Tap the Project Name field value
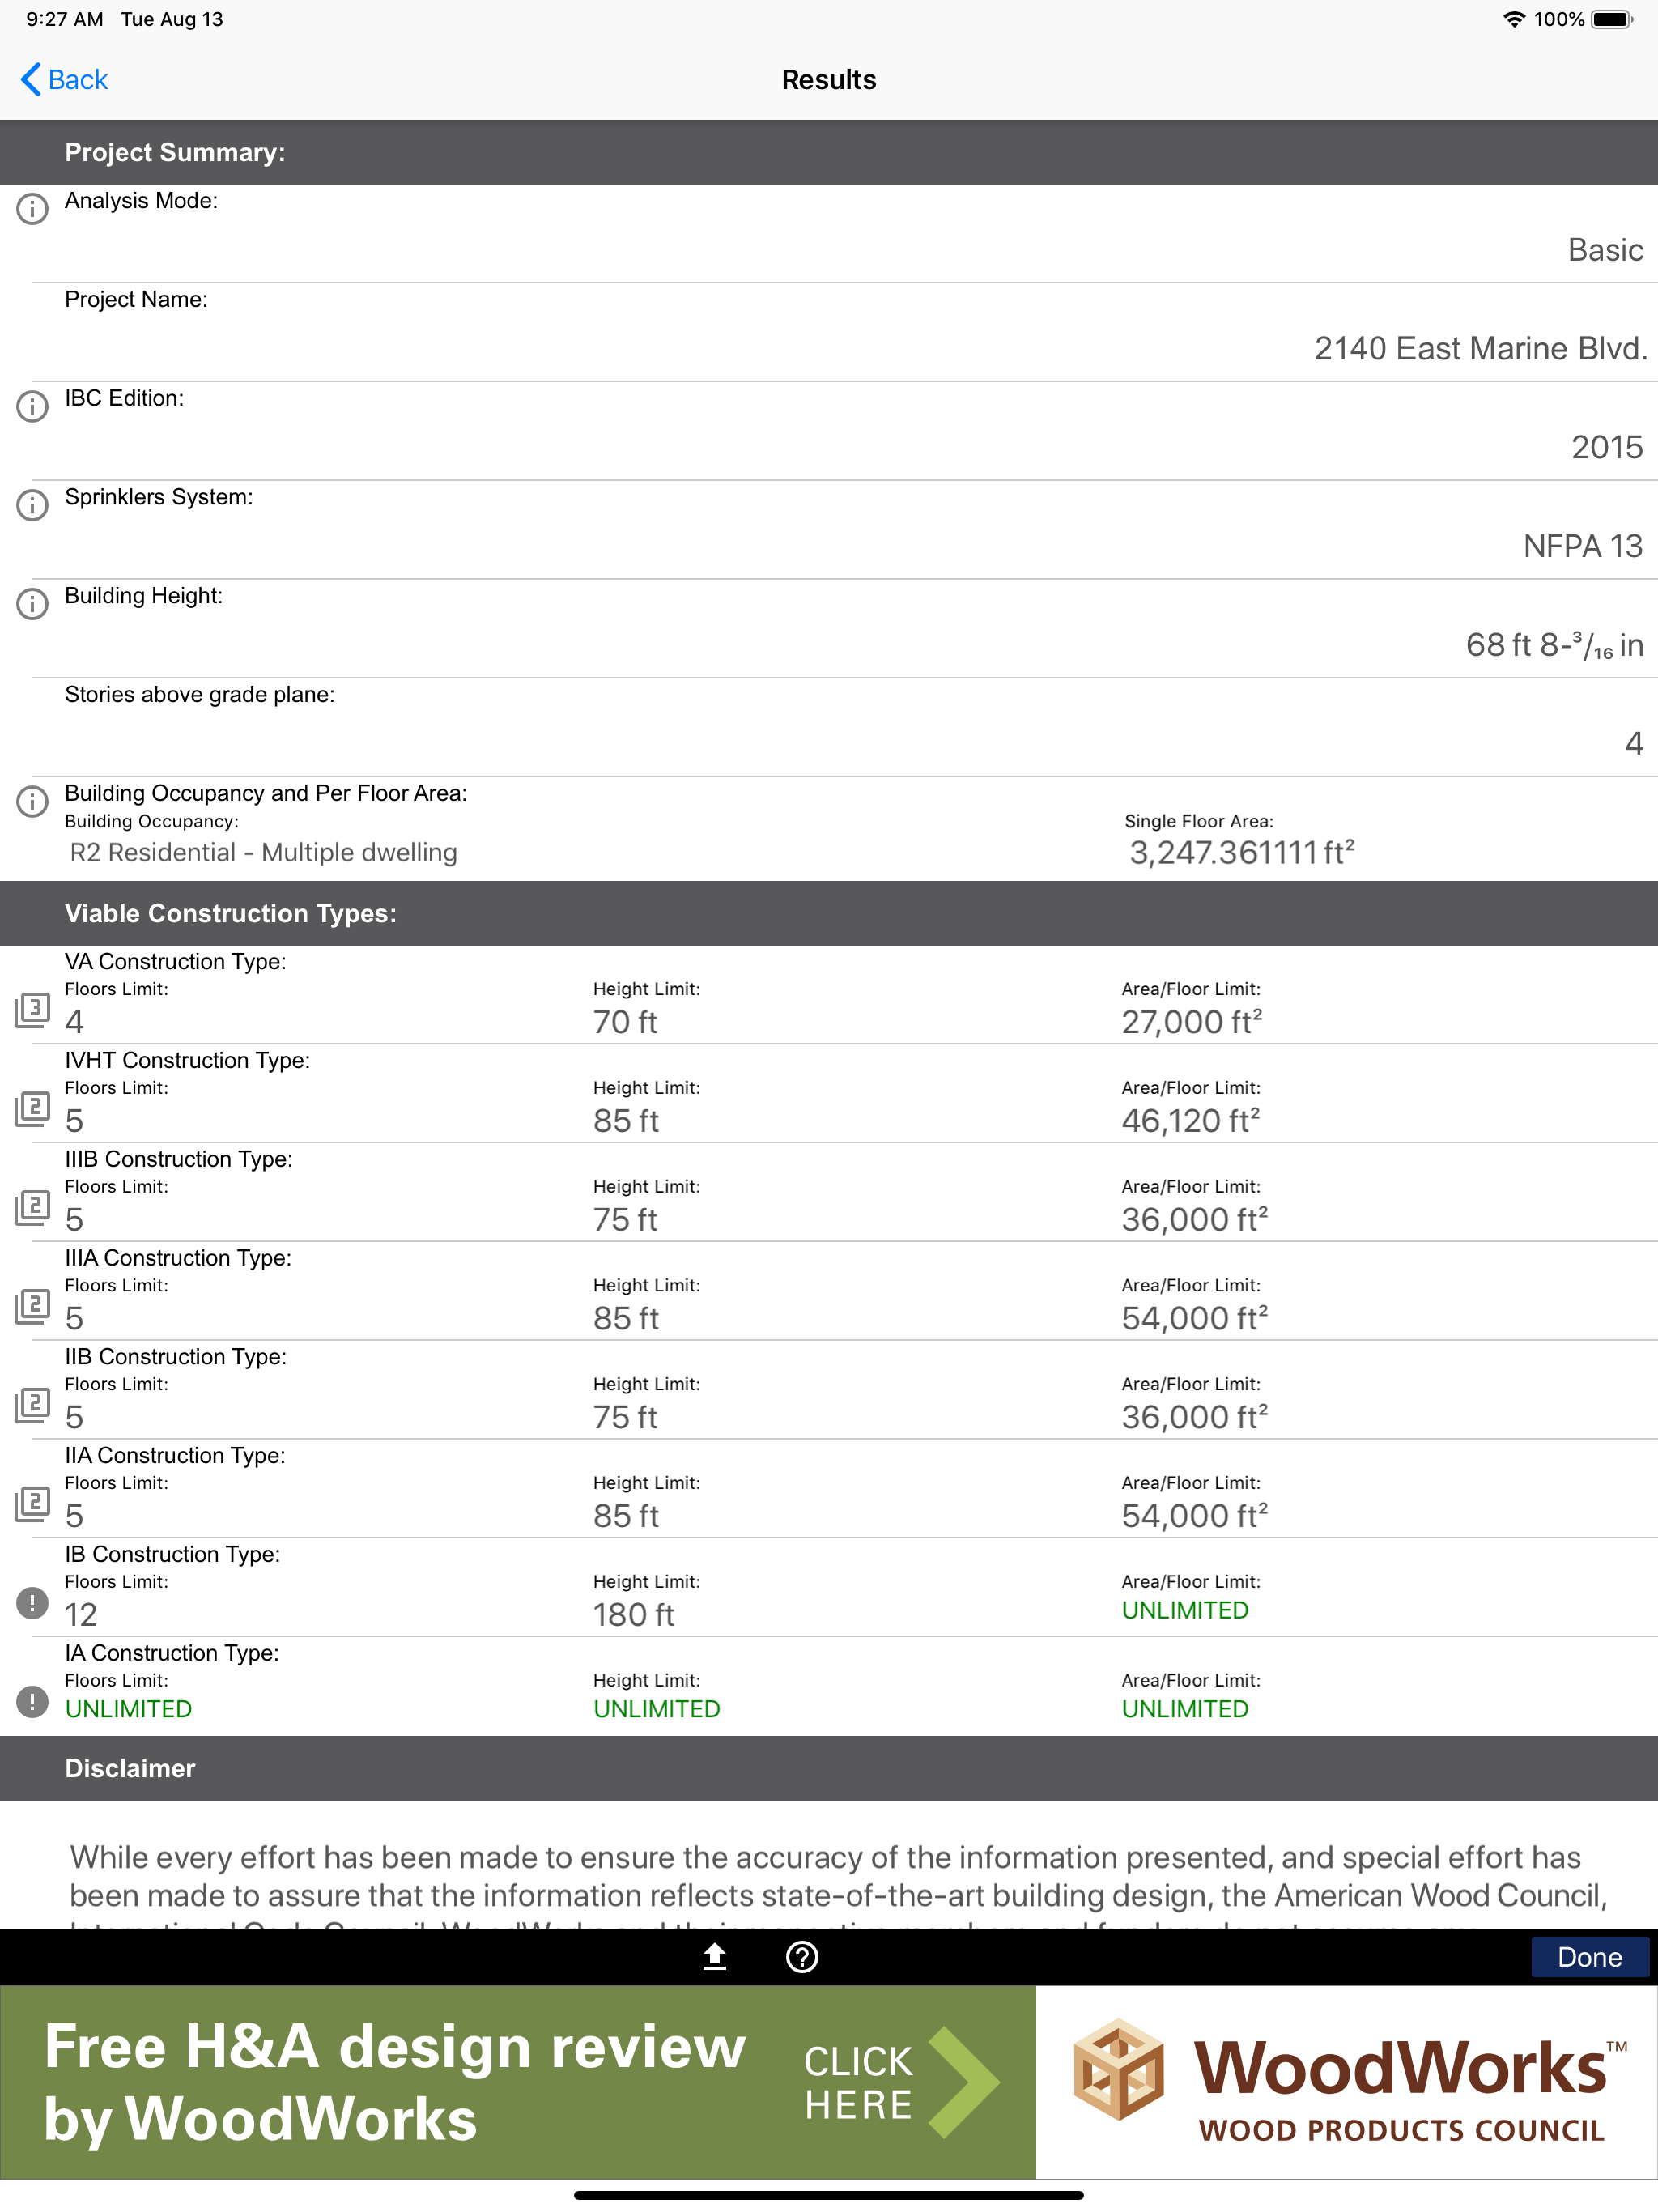This screenshot has height=2212, width=1658. tap(1479, 348)
